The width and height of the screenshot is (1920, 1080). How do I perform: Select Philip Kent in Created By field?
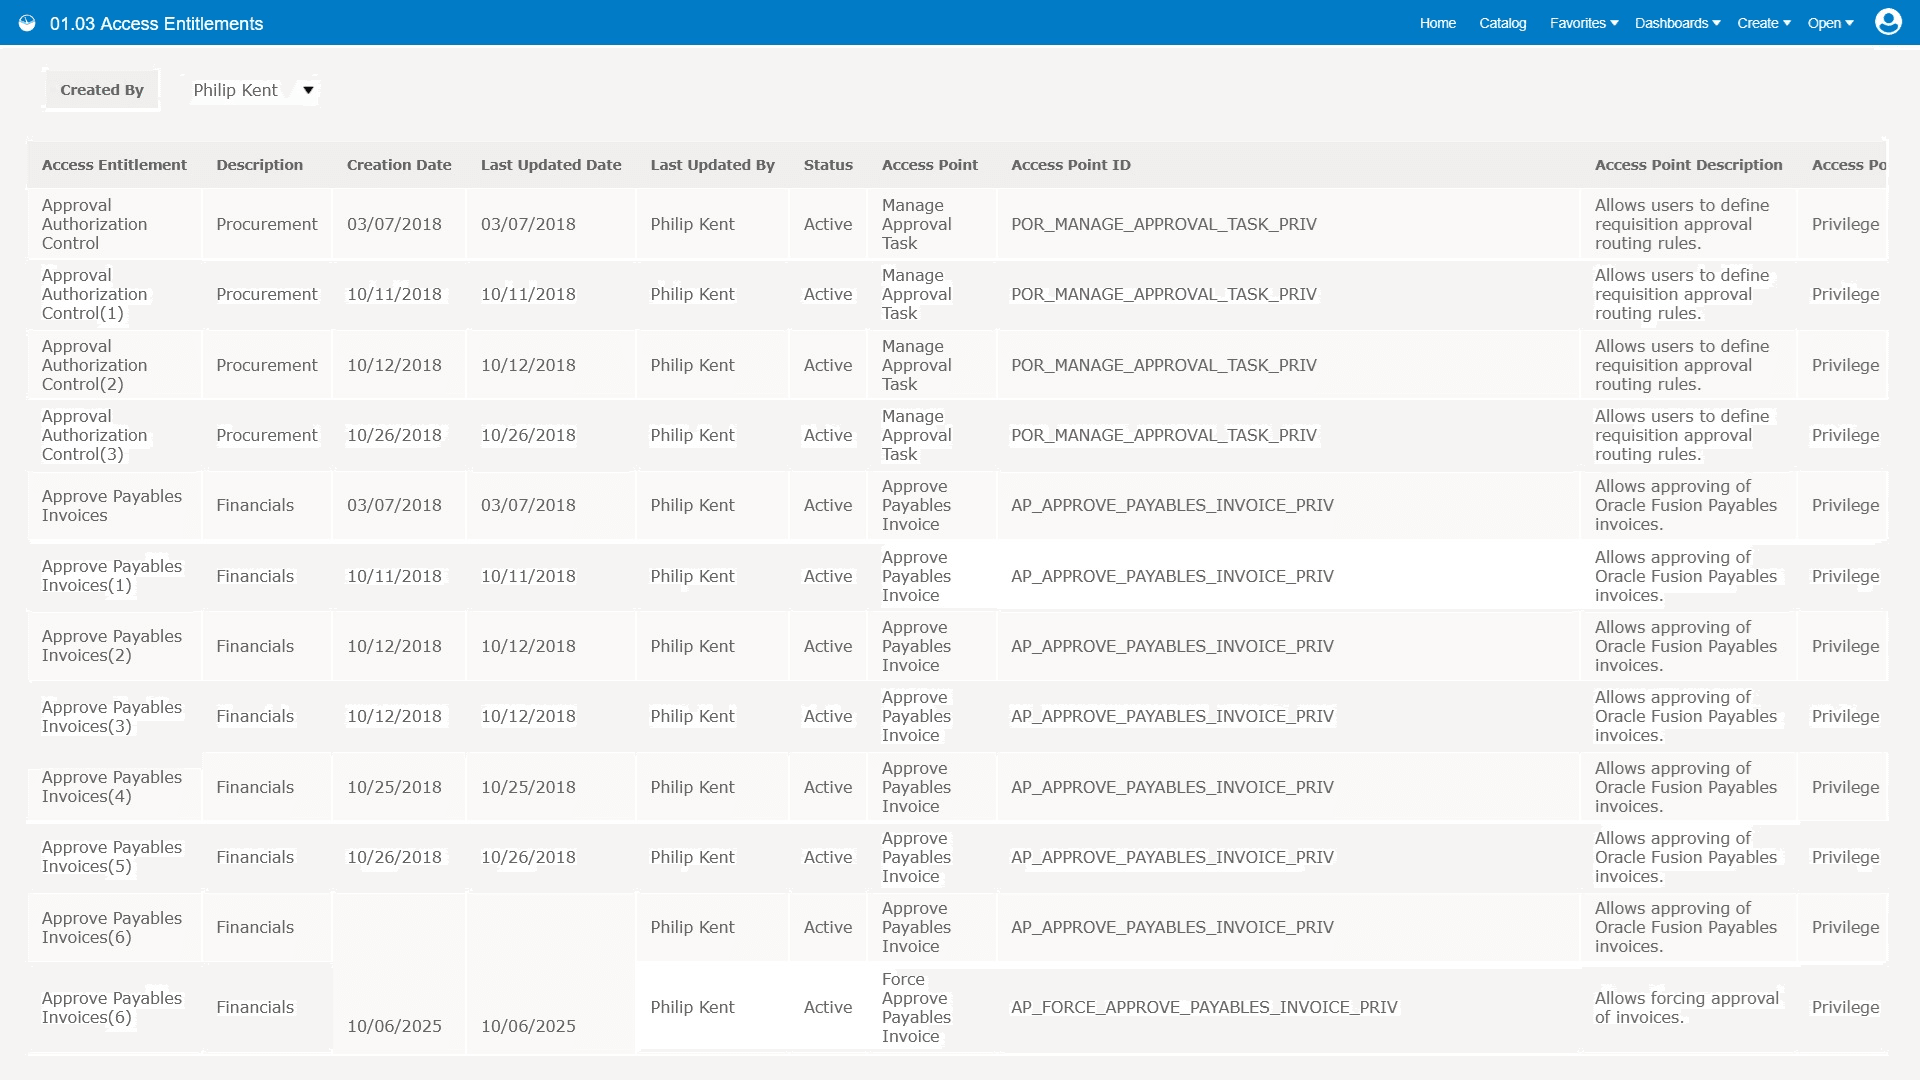pyautogui.click(x=236, y=90)
